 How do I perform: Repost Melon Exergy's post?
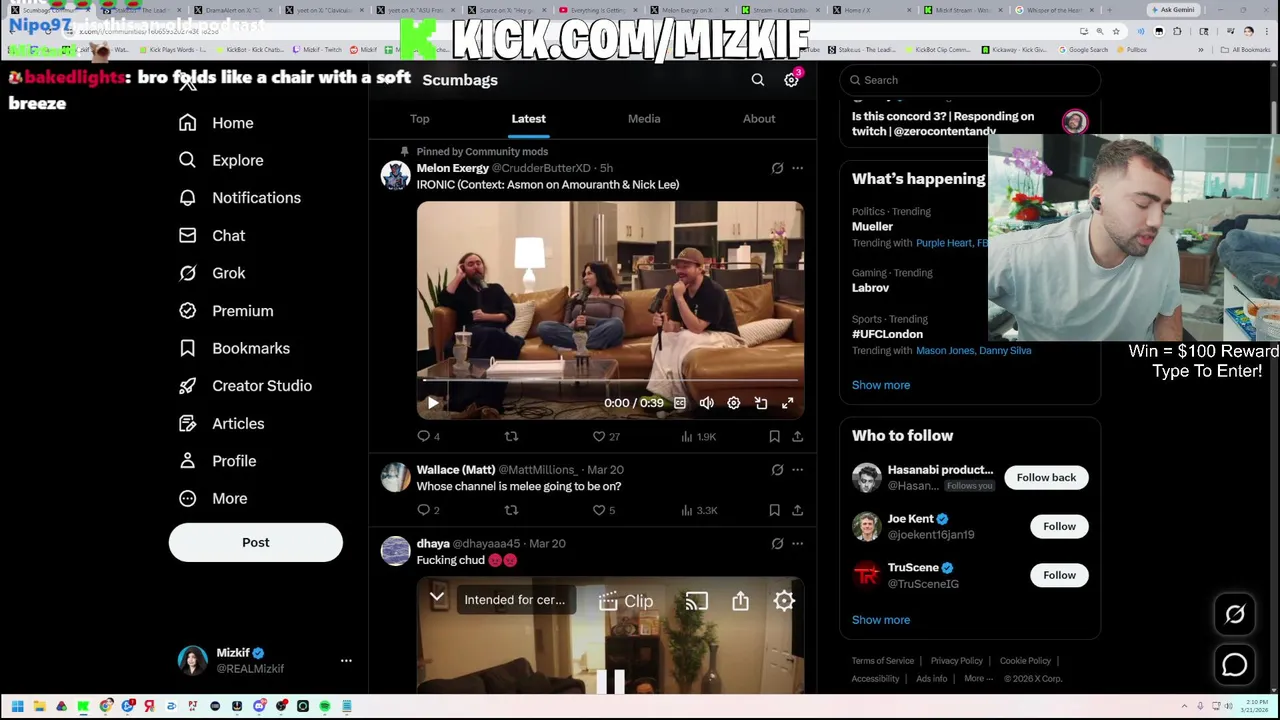pos(511,436)
